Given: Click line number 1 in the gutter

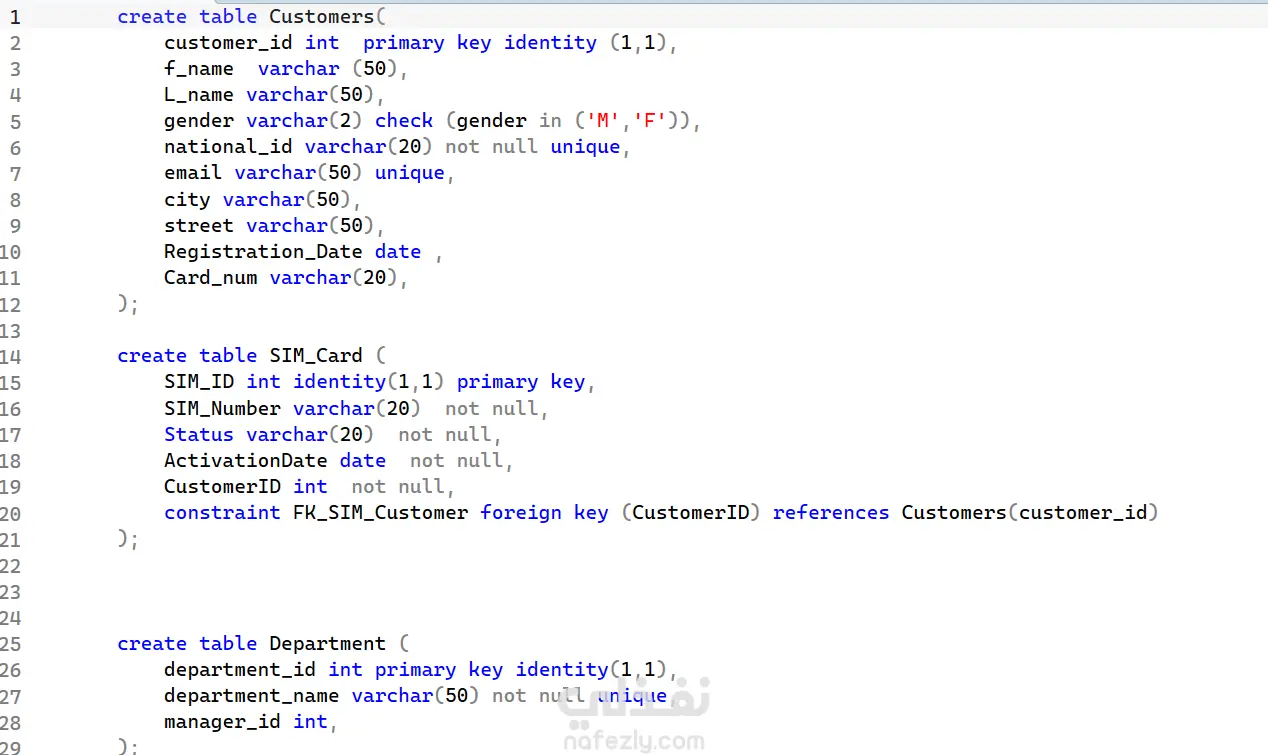Looking at the screenshot, I should click(x=15, y=17).
